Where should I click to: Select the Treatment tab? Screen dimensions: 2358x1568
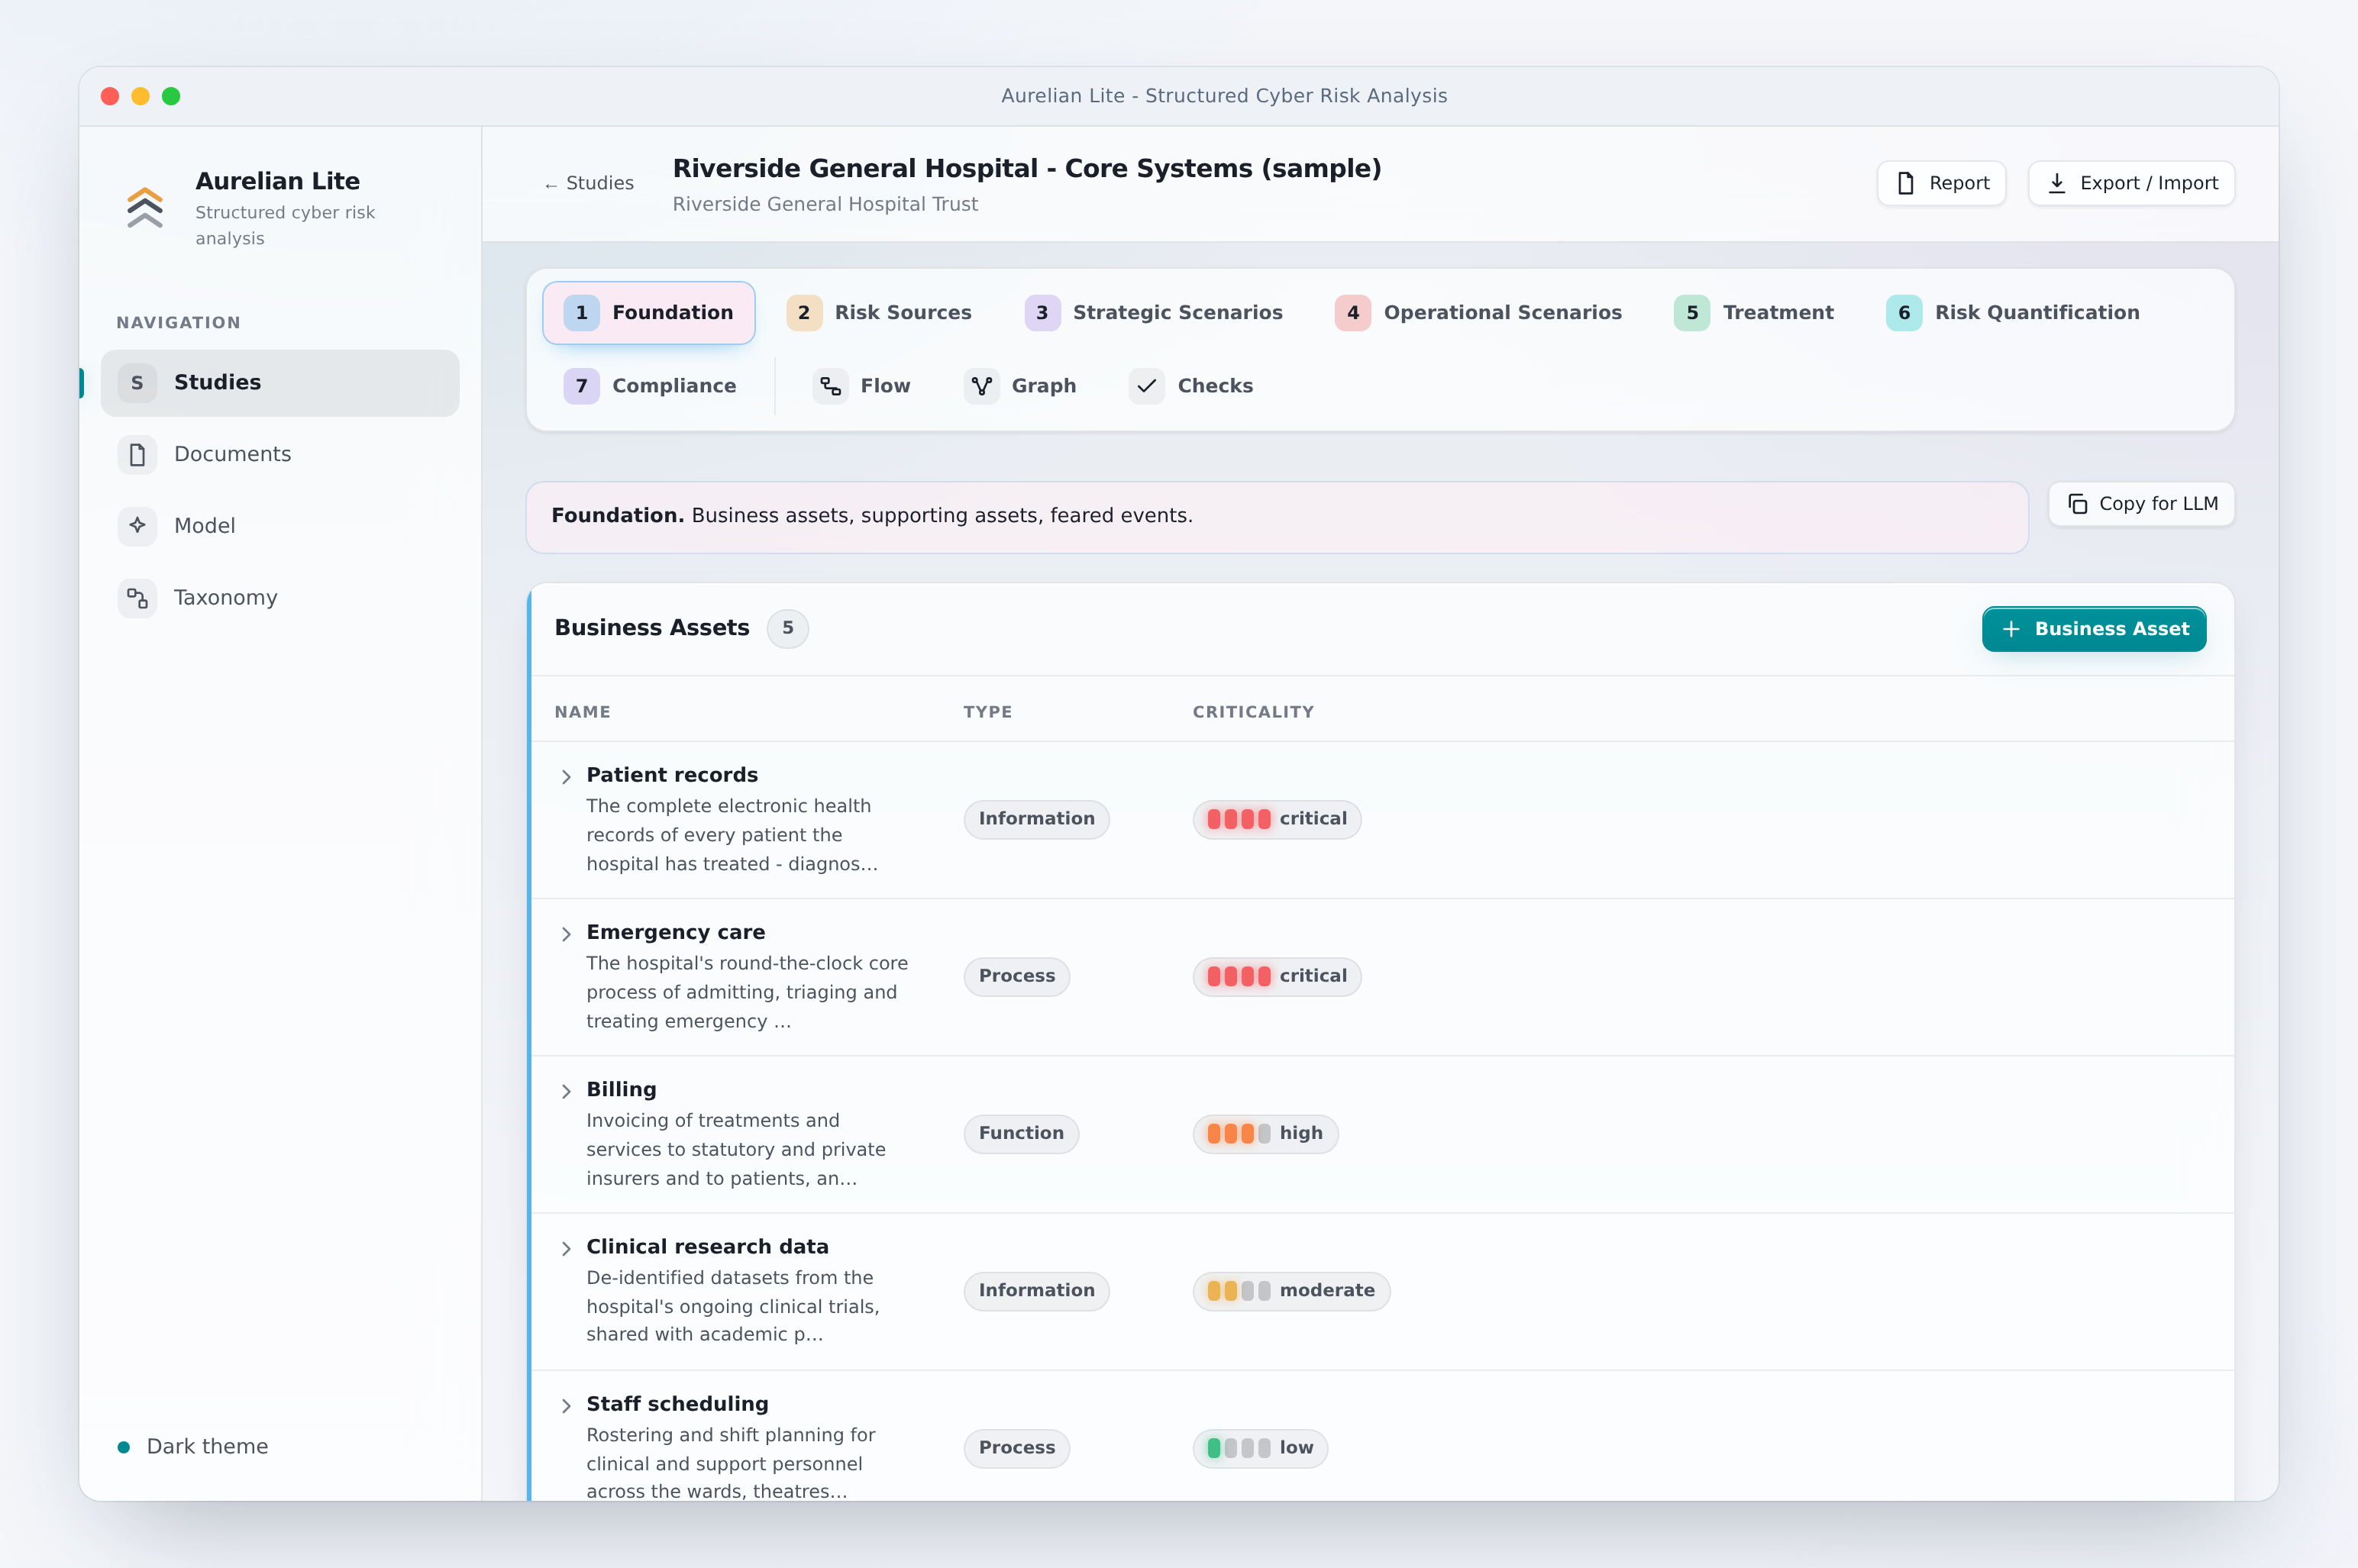pos(1754,313)
